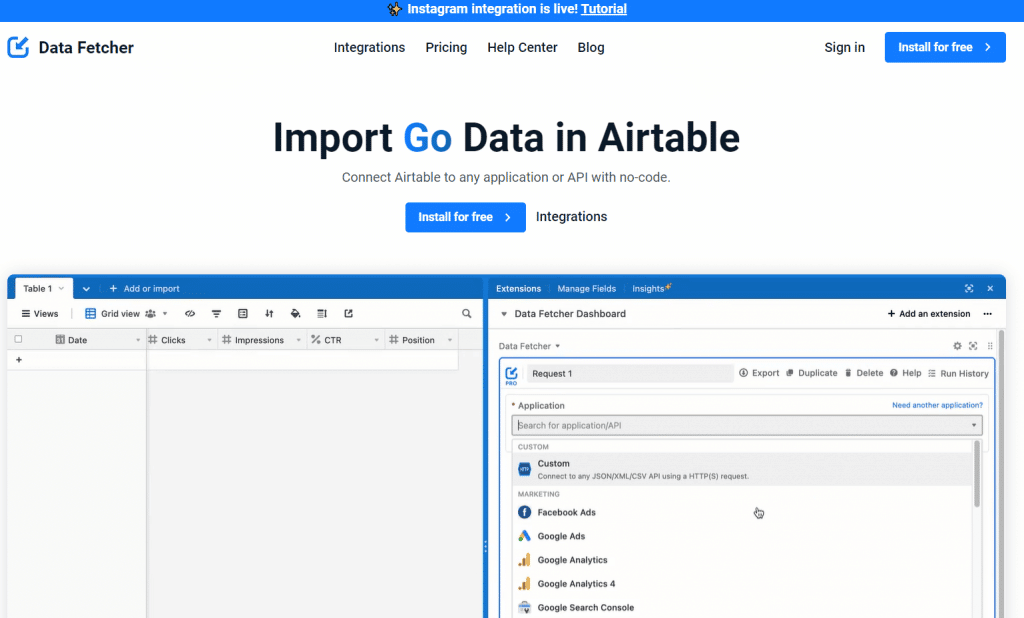
Task: Click the sort arrows icon
Action: pos(269,314)
